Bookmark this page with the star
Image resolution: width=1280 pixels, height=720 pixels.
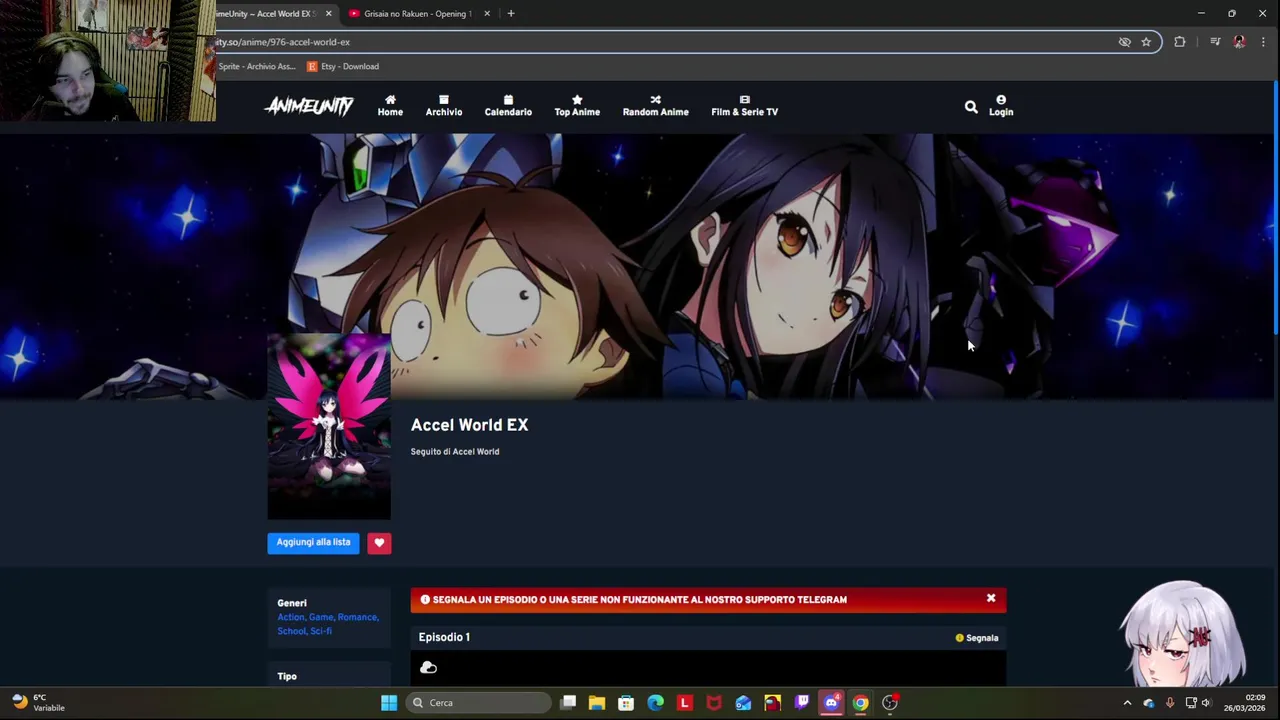pyautogui.click(x=1146, y=42)
